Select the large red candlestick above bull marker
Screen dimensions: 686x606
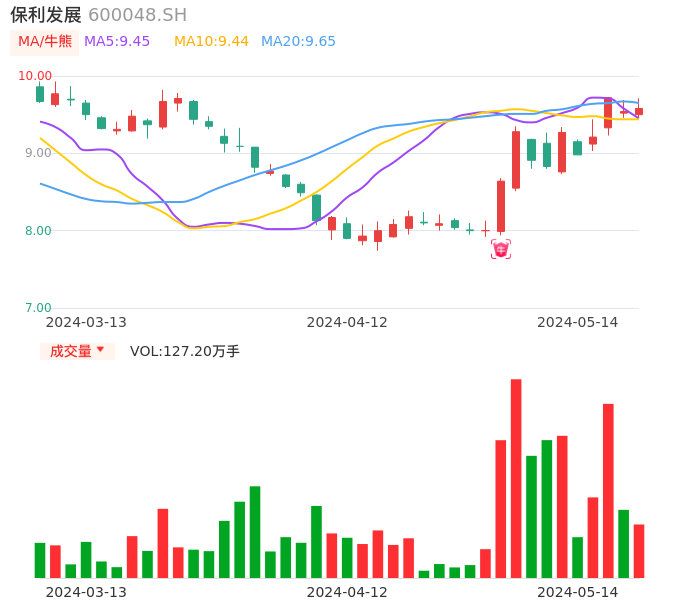pyautogui.click(x=501, y=206)
